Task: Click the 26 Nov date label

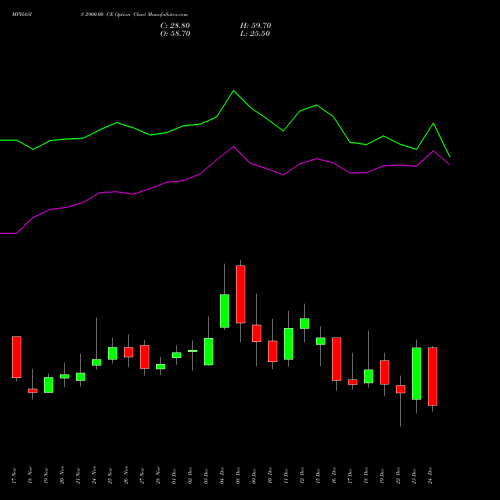Action: click(x=126, y=476)
